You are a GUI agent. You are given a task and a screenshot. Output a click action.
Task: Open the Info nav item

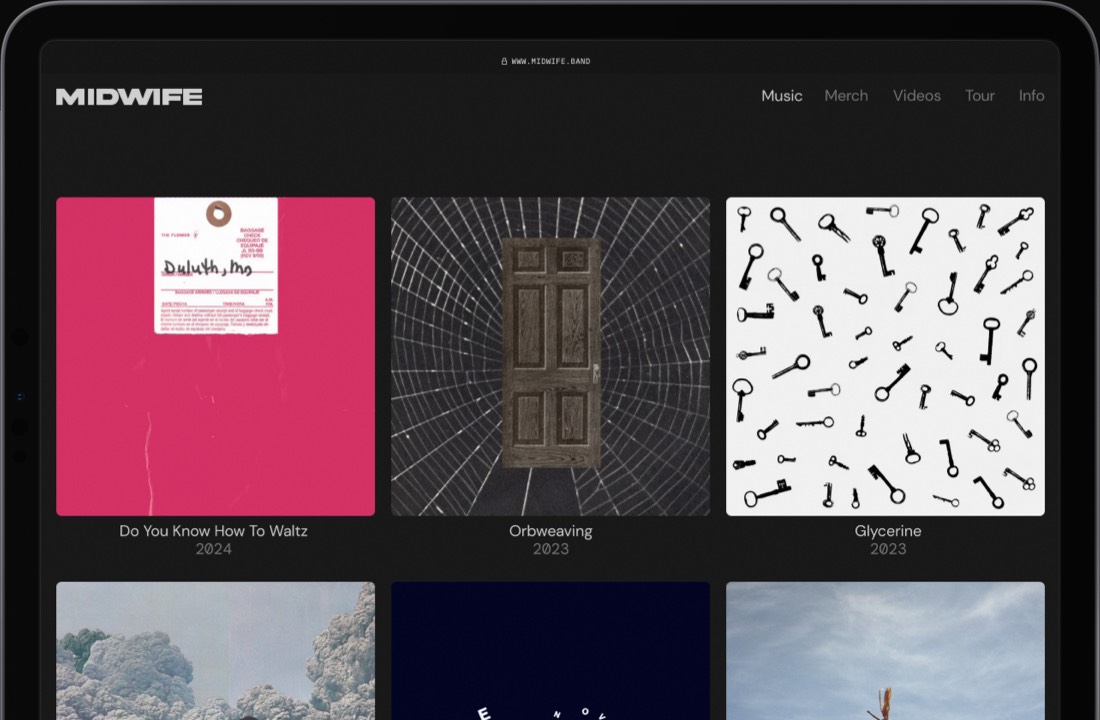tap(1031, 95)
